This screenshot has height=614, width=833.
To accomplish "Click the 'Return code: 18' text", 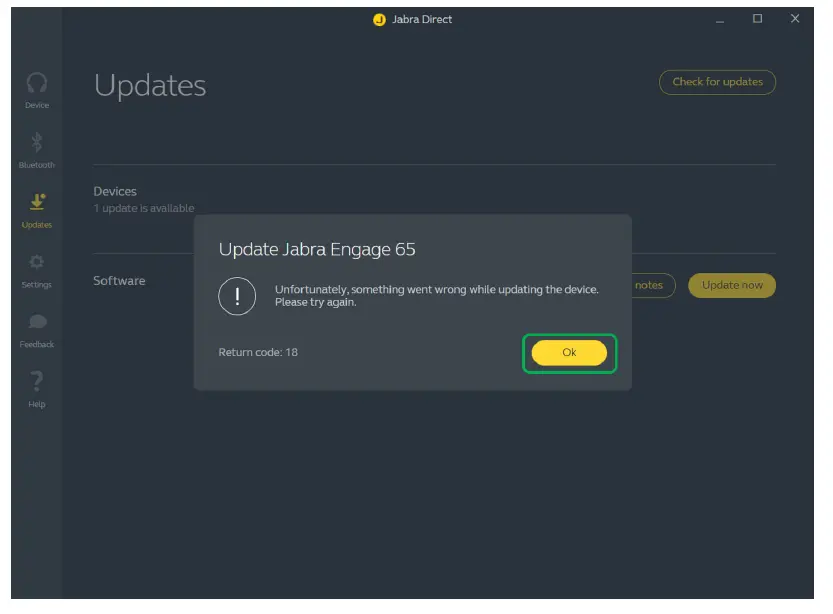I will point(258,352).
